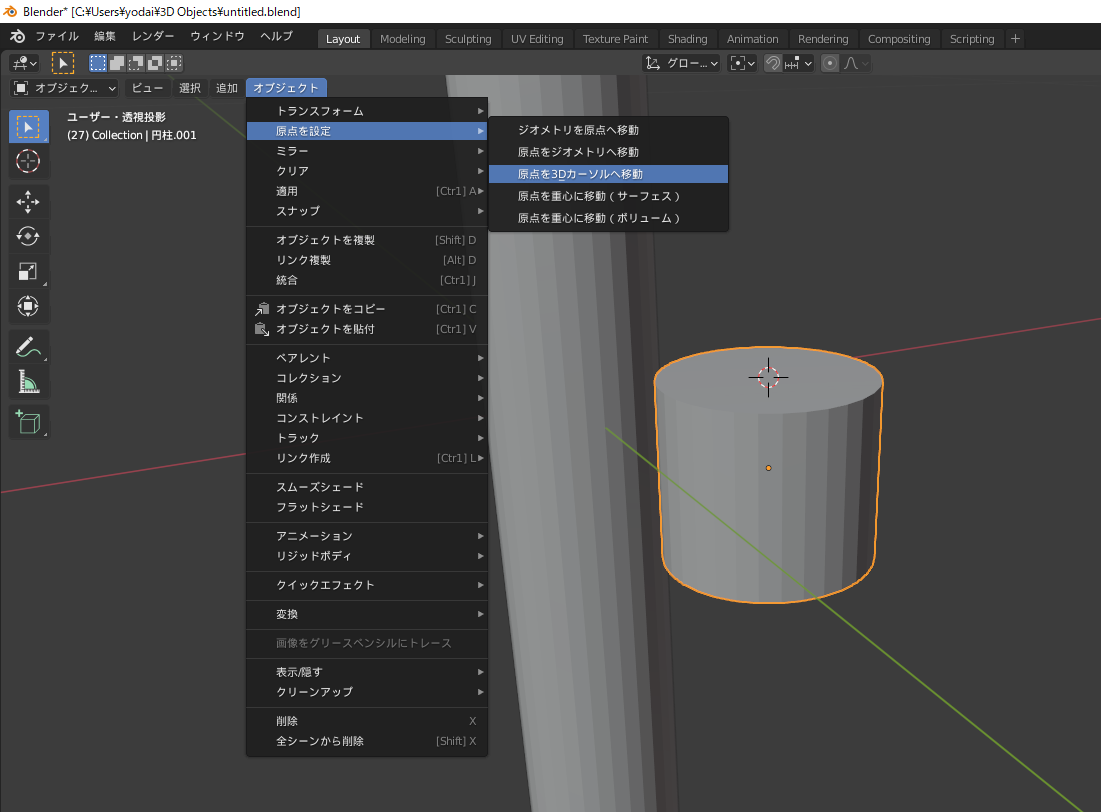Open the ビュー viewport menu

147,88
